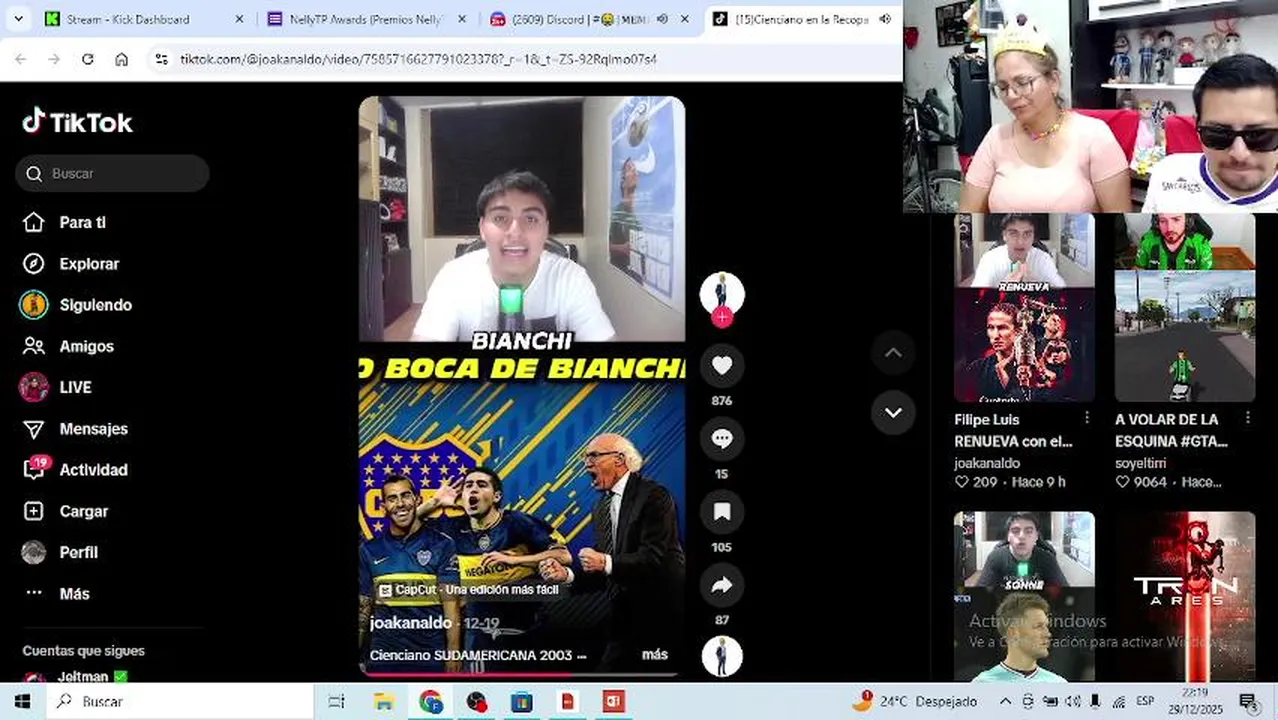Open options for Filipe Luis video

pos(1087,418)
